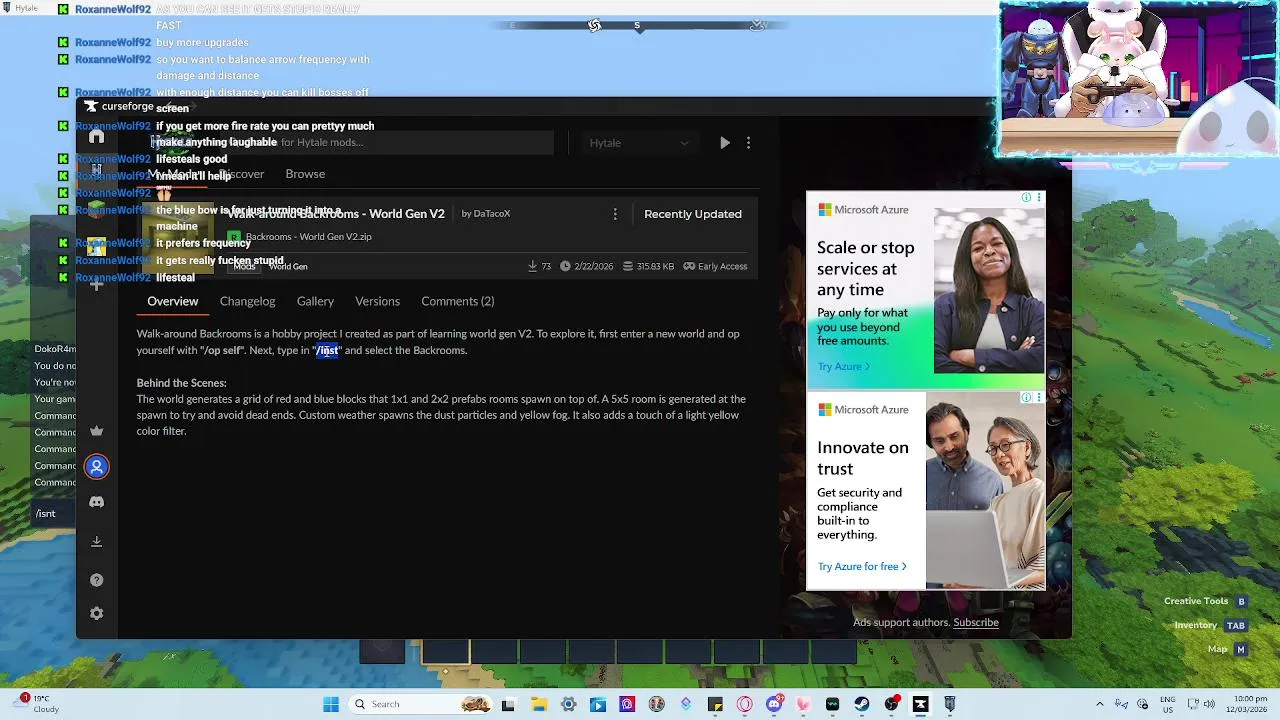Image resolution: width=1280 pixels, height=720 pixels.
Task: Click the Backrooms - World Gen V2.zip file name
Action: click(x=308, y=237)
